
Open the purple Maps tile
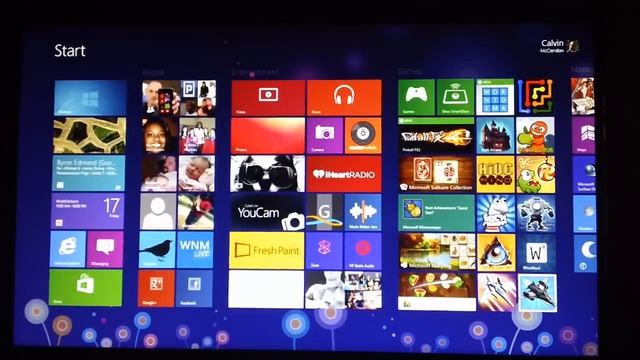[584, 135]
